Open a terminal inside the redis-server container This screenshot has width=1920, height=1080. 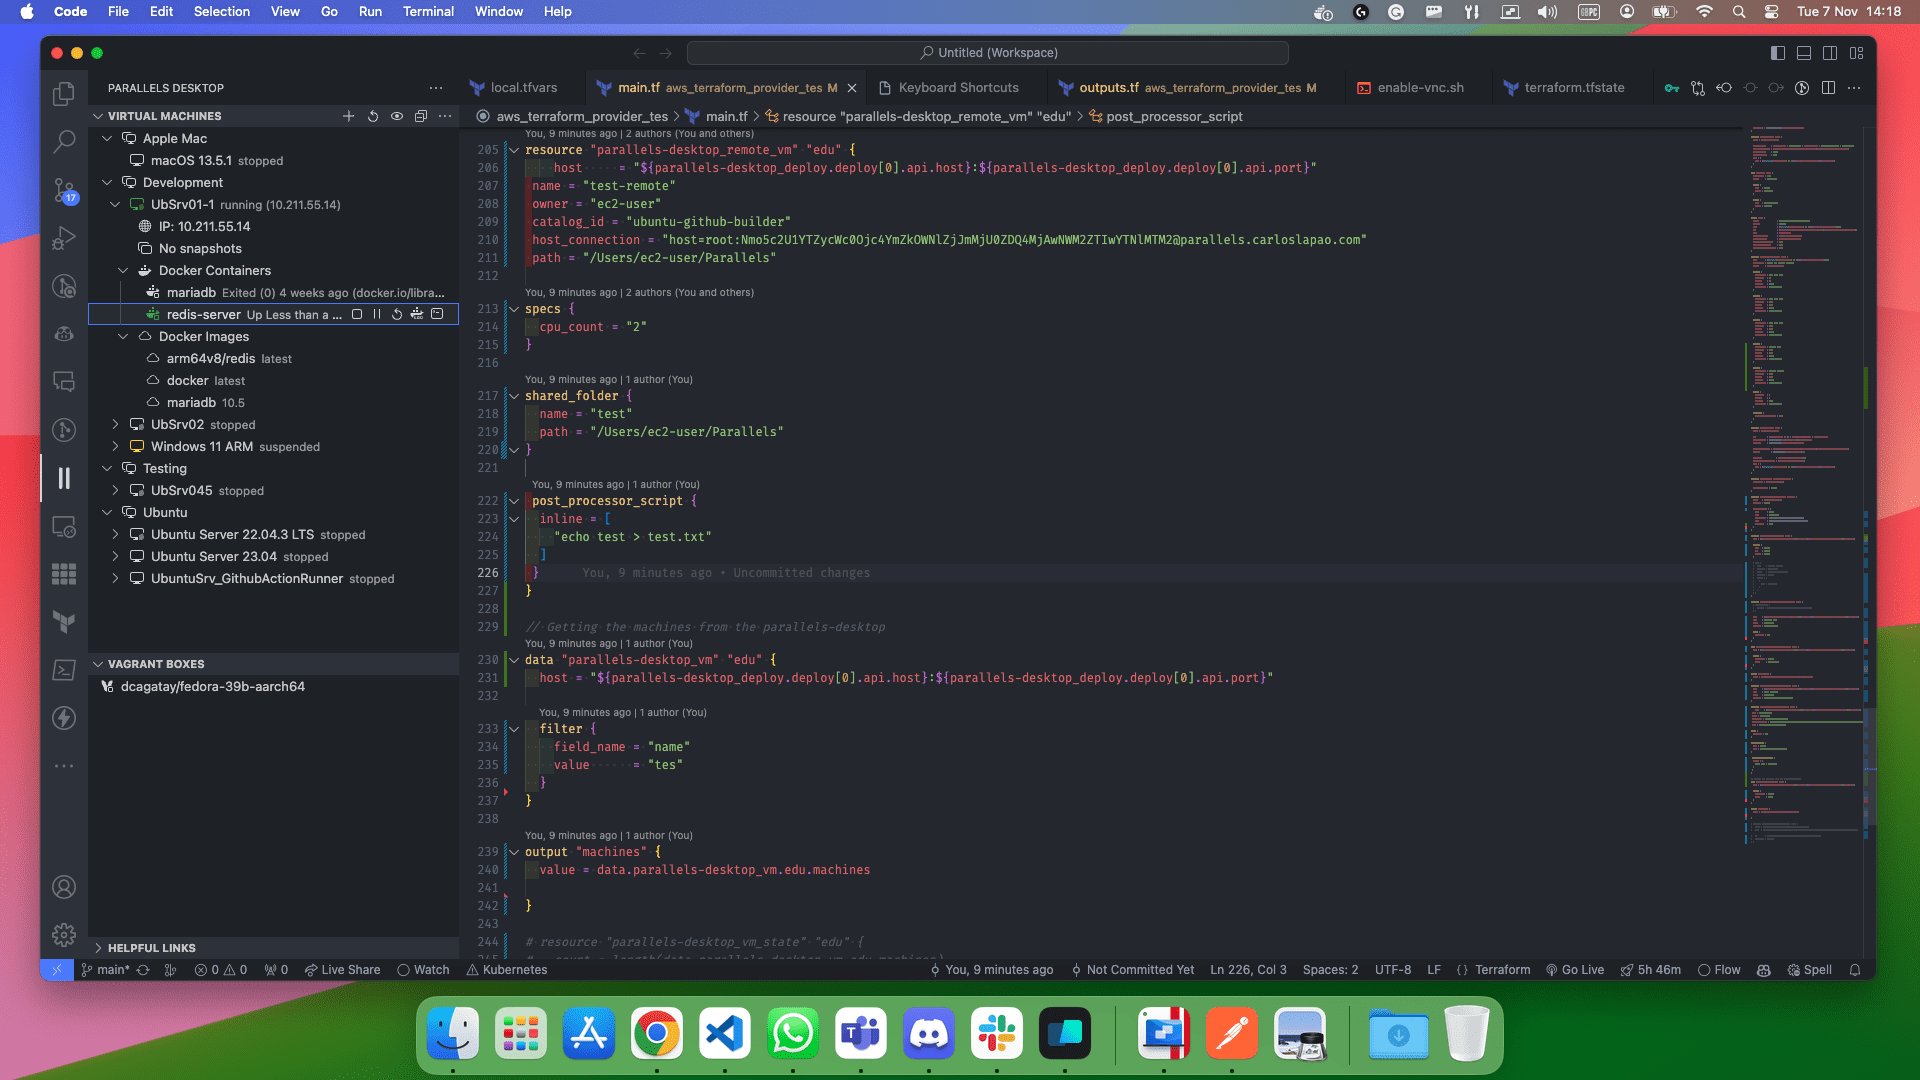tap(437, 314)
